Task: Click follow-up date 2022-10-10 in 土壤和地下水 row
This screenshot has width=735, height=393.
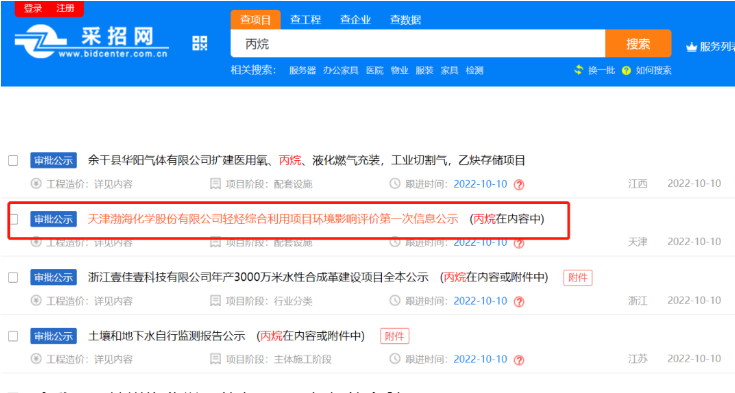Action: [480, 359]
